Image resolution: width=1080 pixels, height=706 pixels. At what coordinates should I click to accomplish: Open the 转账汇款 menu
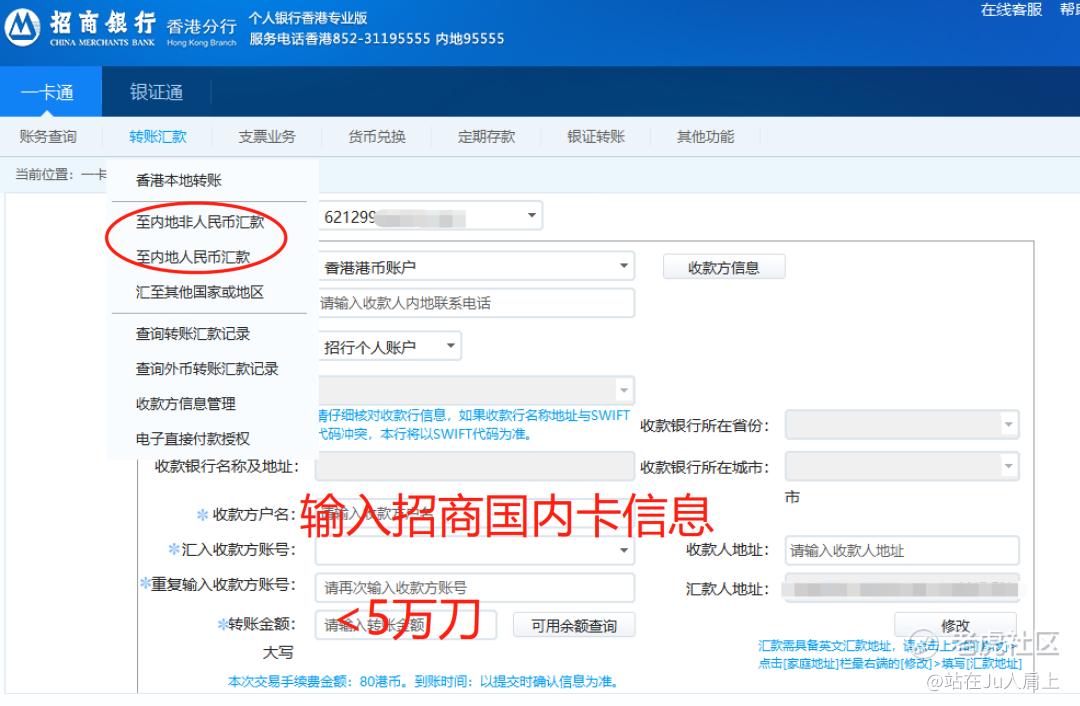click(158, 136)
